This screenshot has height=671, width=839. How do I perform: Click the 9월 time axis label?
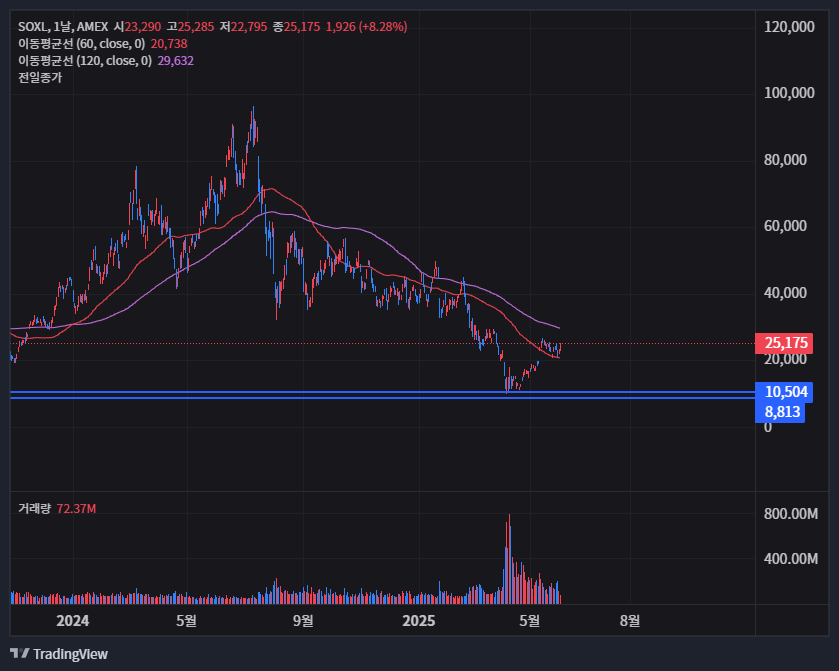click(x=303, y=621)
